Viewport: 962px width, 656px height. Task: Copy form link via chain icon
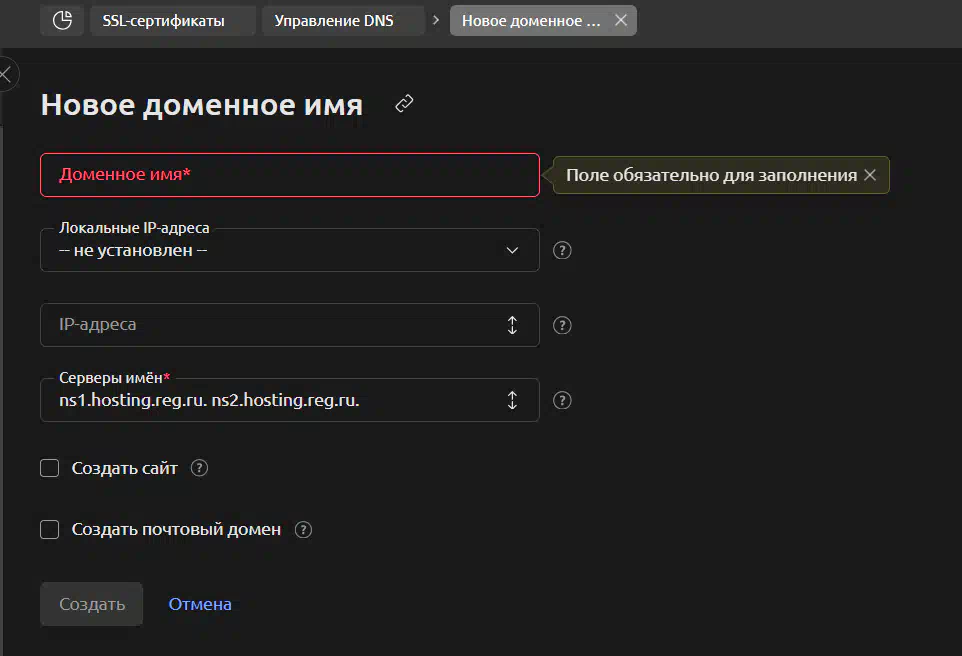coord(404,103)
